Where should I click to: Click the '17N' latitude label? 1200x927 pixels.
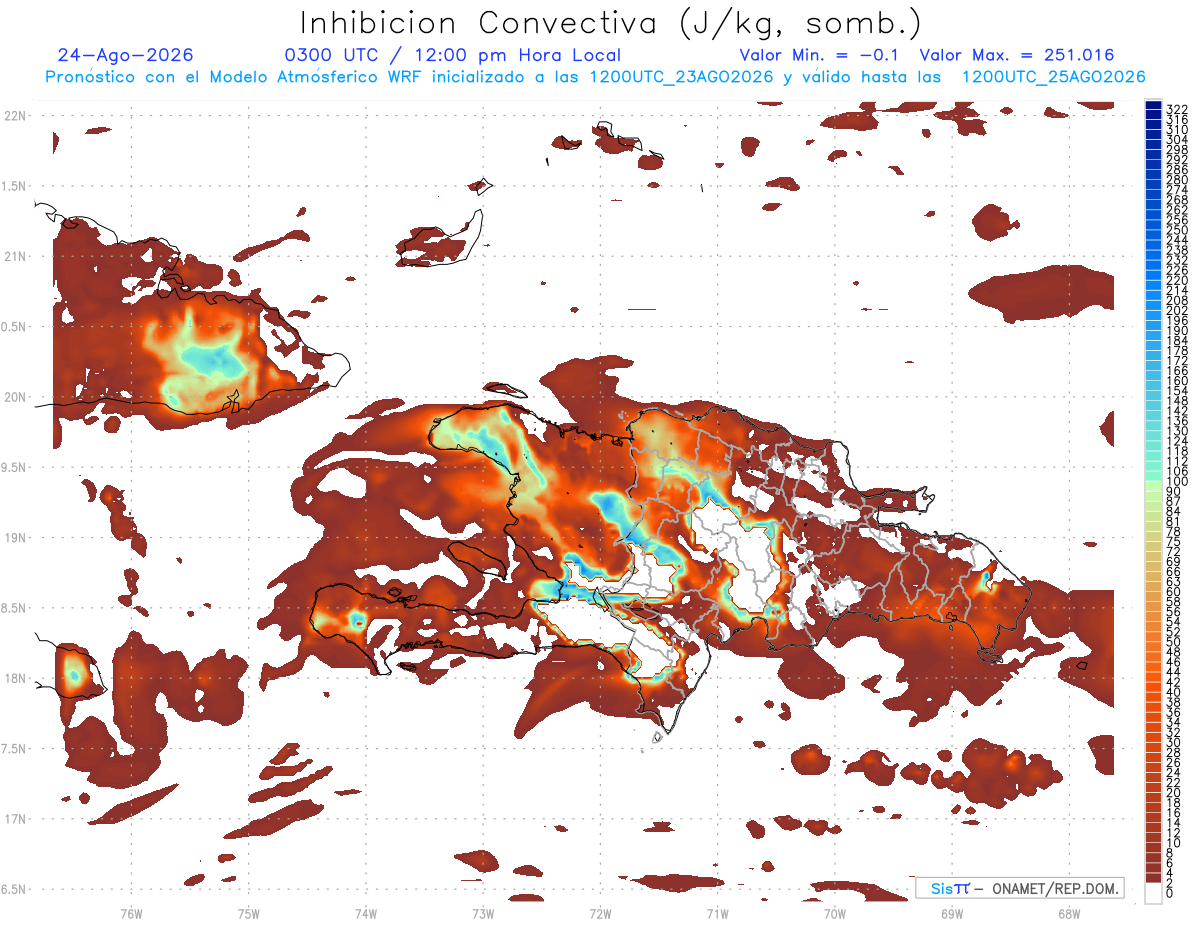(x=15, y=818)
